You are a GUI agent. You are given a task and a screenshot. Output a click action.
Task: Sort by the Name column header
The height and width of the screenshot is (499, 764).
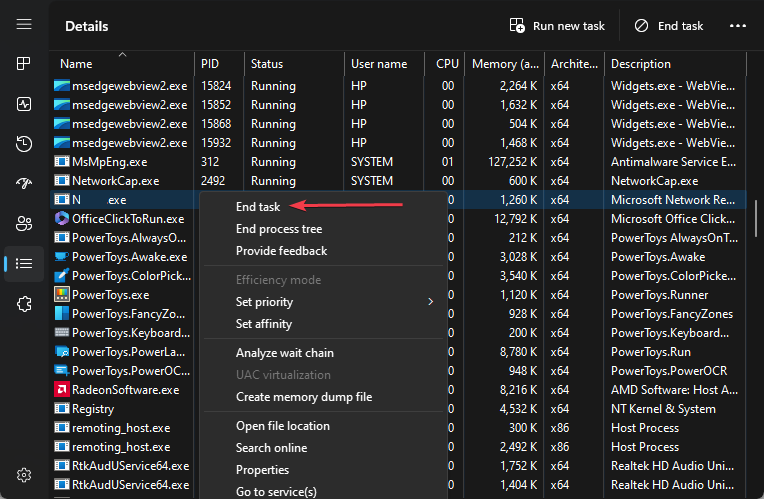76,64
